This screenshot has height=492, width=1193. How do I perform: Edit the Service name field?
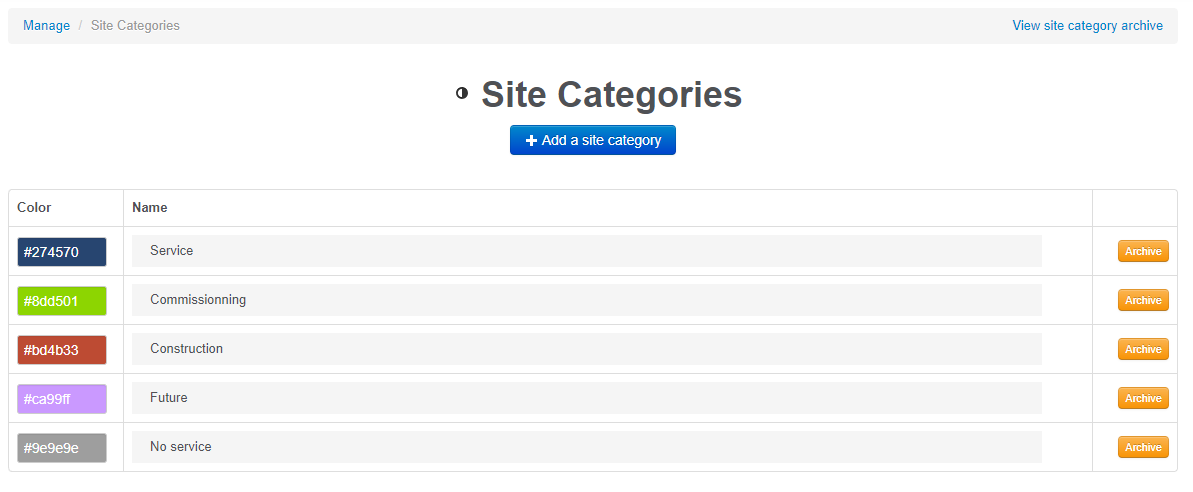[x=586, y=251]
